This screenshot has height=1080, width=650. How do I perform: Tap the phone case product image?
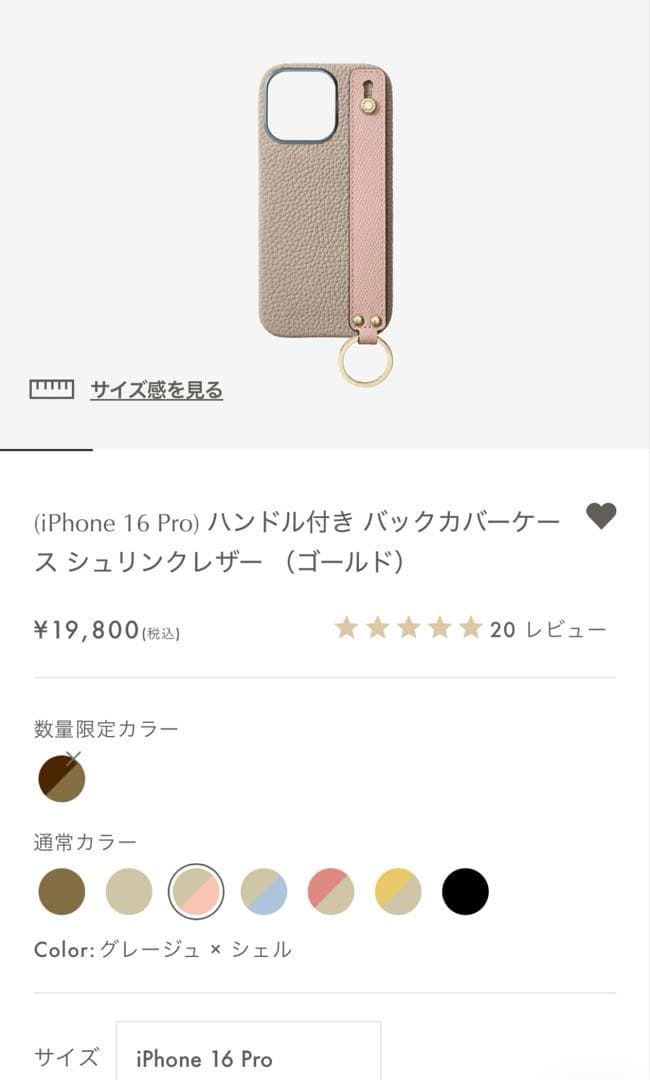[x=326, y=224]
